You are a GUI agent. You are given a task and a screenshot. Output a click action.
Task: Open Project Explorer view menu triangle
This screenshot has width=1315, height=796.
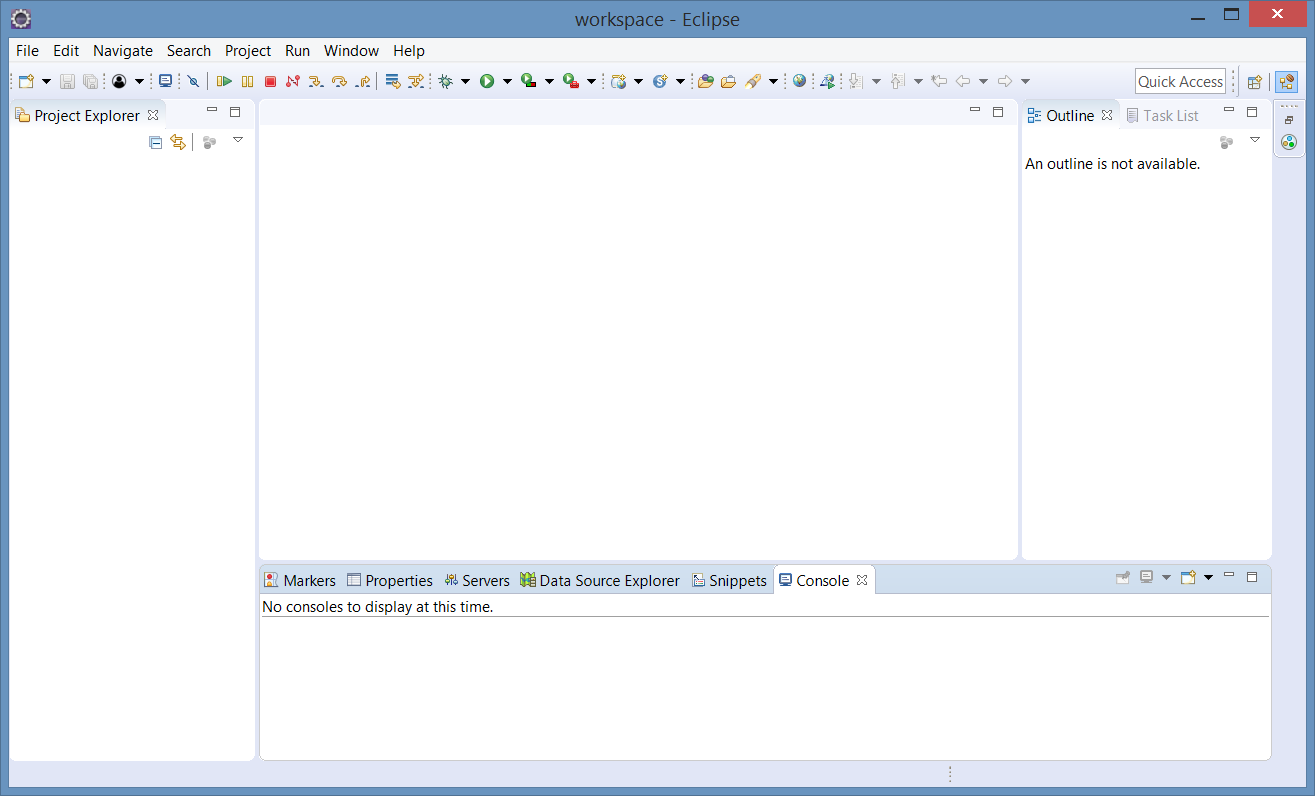pyautogui.click(x=238, y=140)
